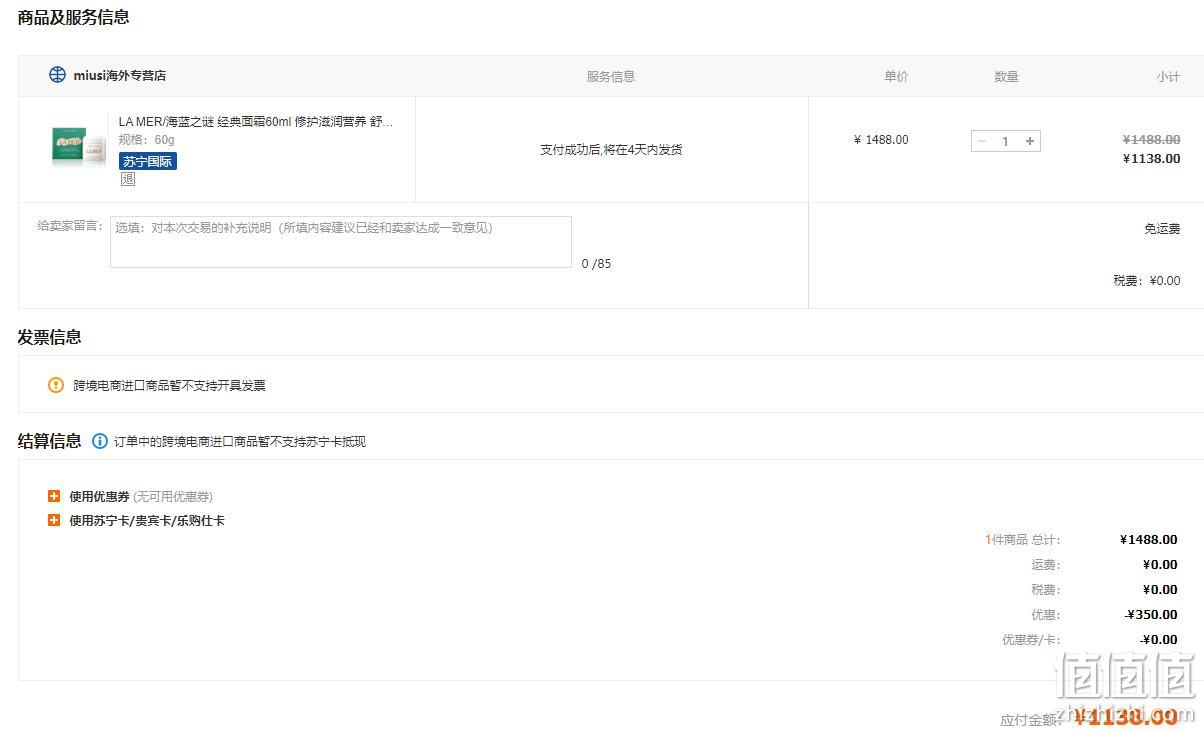Click the 税费:¥0.00 line under 免运费
This screenshot has height=731, width=1204.
click(1146, 281)
